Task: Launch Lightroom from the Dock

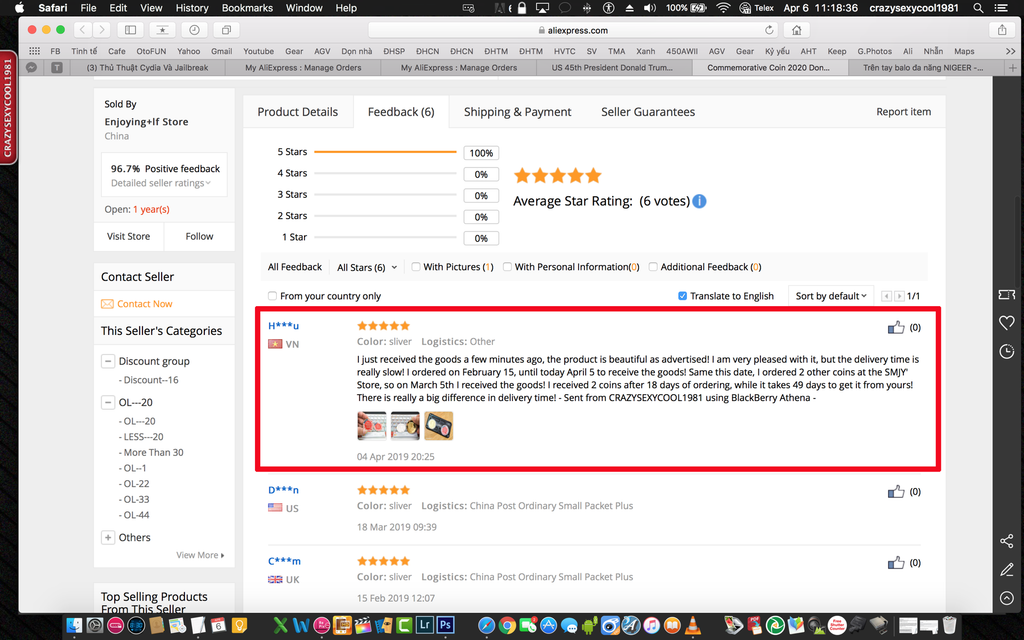Action: tap(424, 625)
